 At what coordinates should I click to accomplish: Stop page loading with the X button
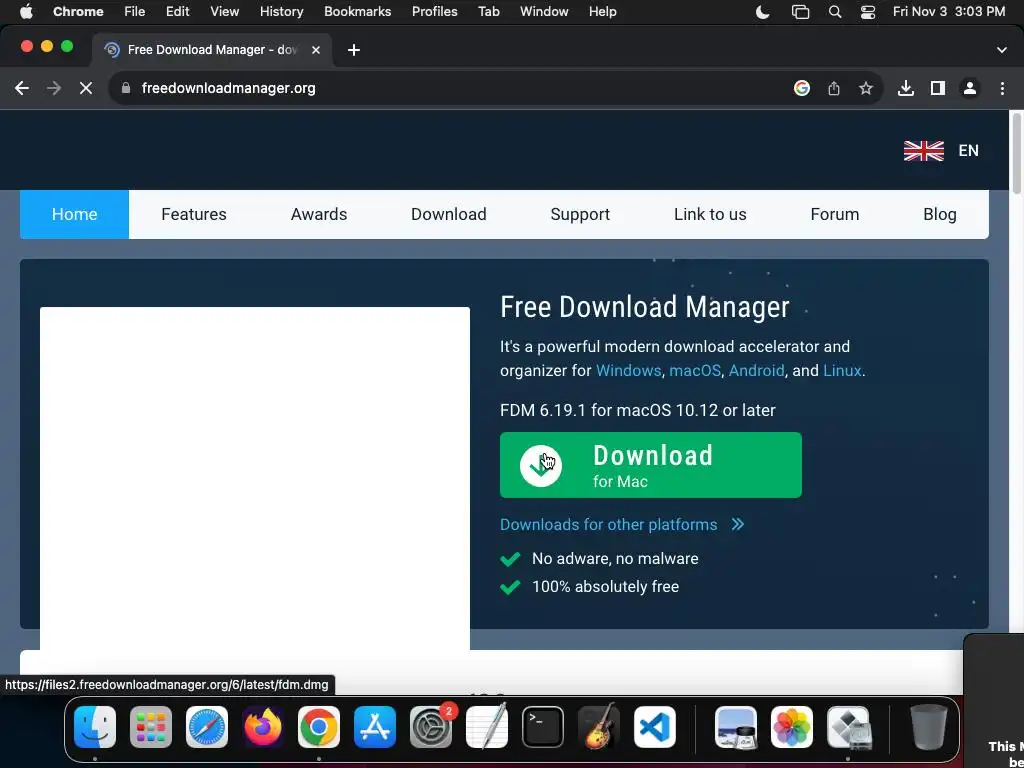[86, 88]
